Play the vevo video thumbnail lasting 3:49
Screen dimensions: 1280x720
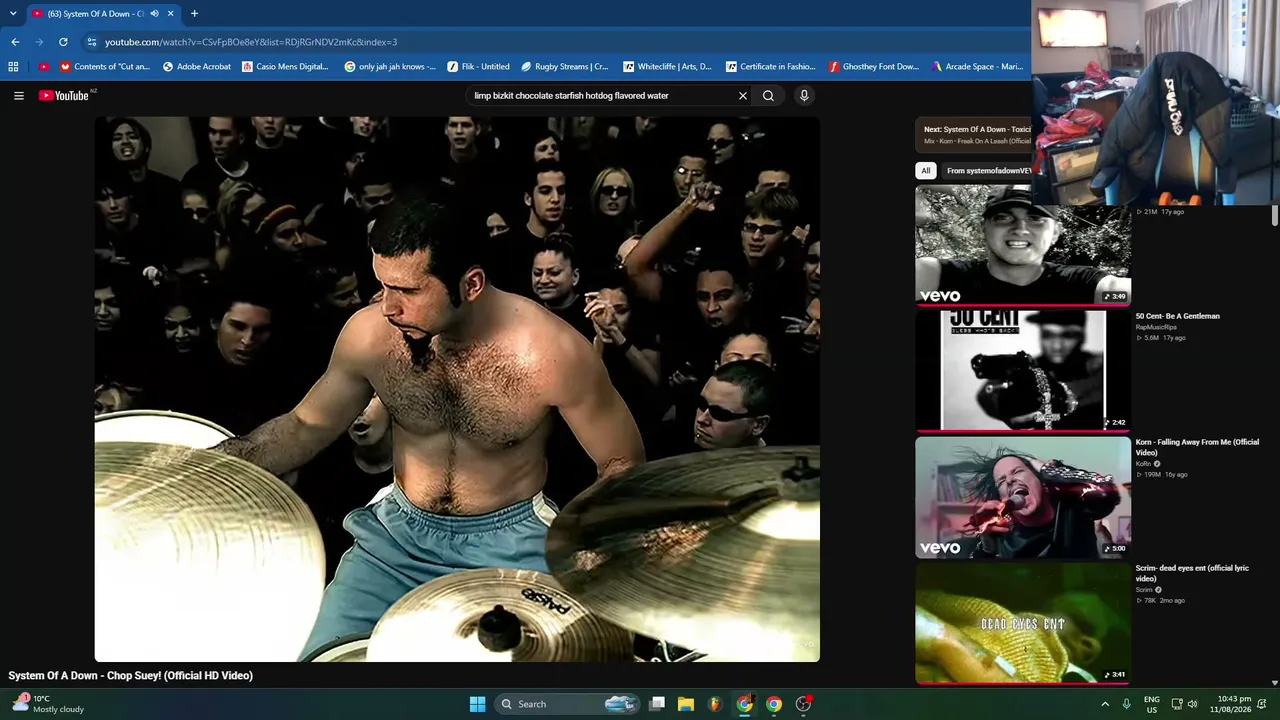click(1023, 245)
